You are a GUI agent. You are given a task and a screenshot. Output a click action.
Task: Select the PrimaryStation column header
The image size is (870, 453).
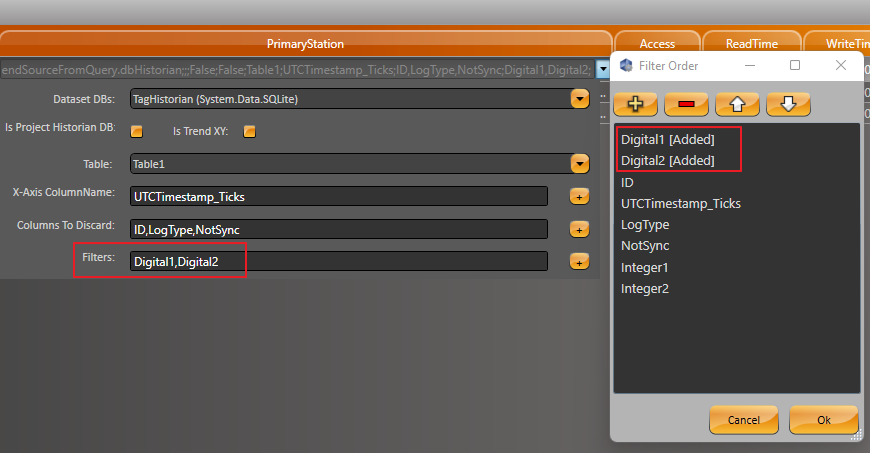305,44
